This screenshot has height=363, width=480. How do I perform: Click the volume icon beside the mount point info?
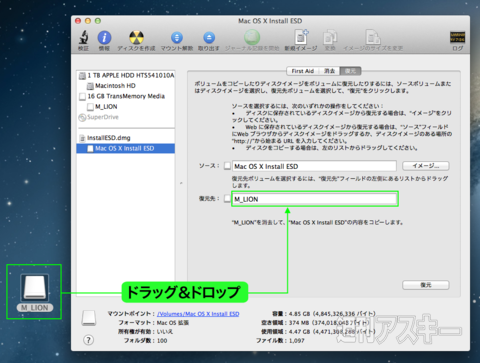click(89, 318)
